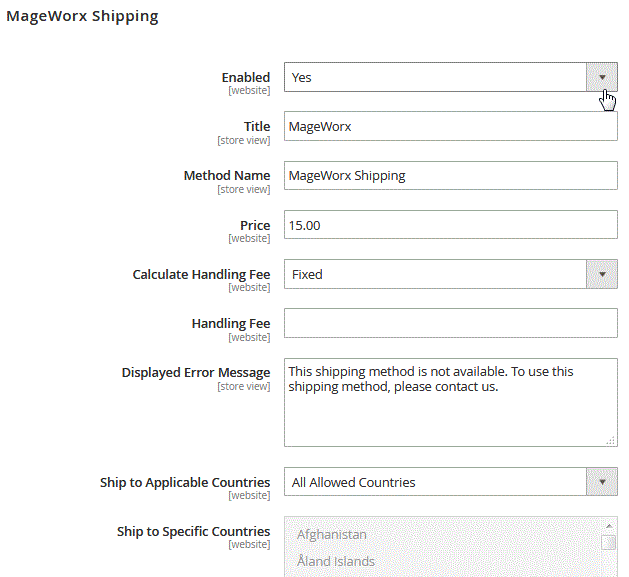Focus the Method Name text field
This screenshot has height=577, width=629.
(450, 176)
